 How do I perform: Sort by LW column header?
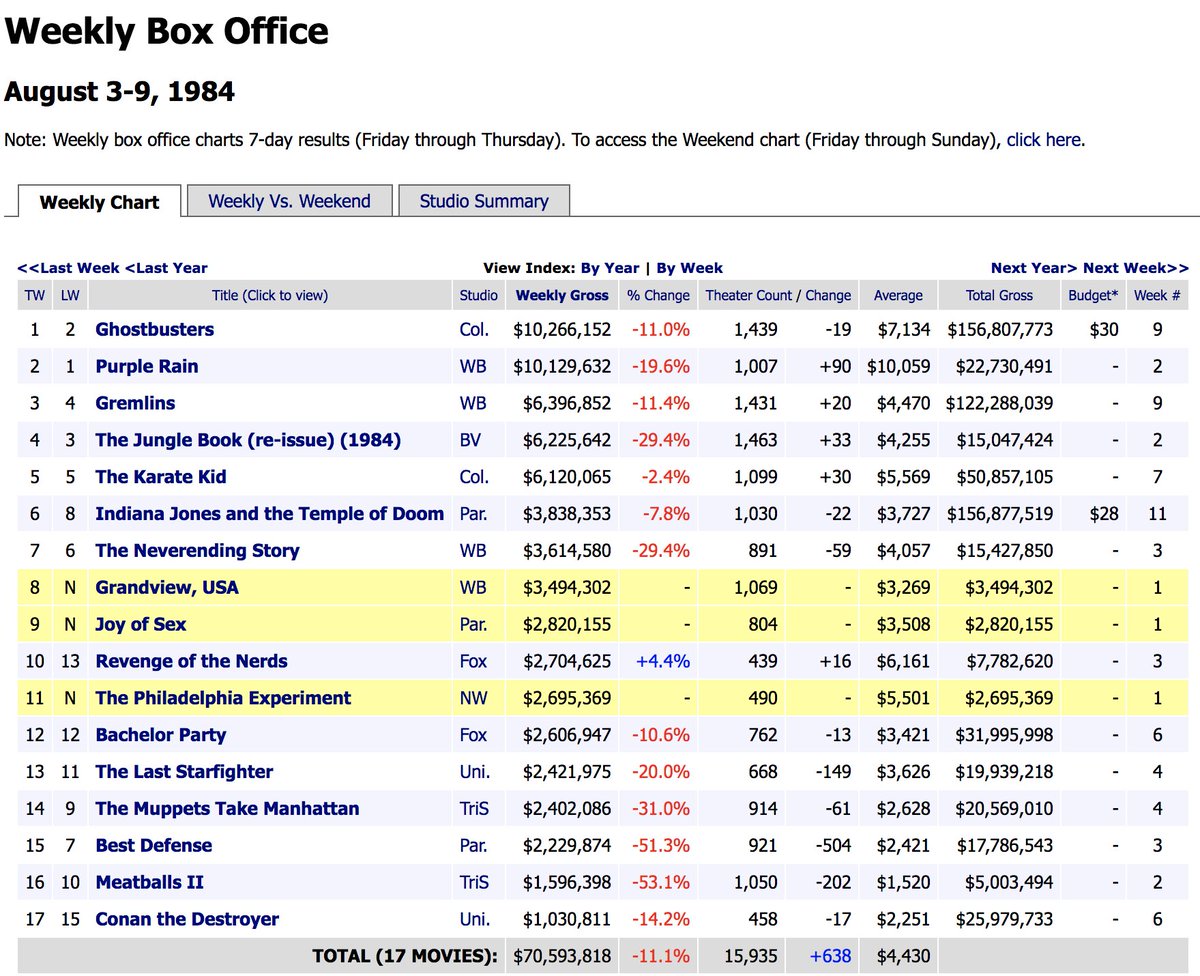[x=69, y=295]
